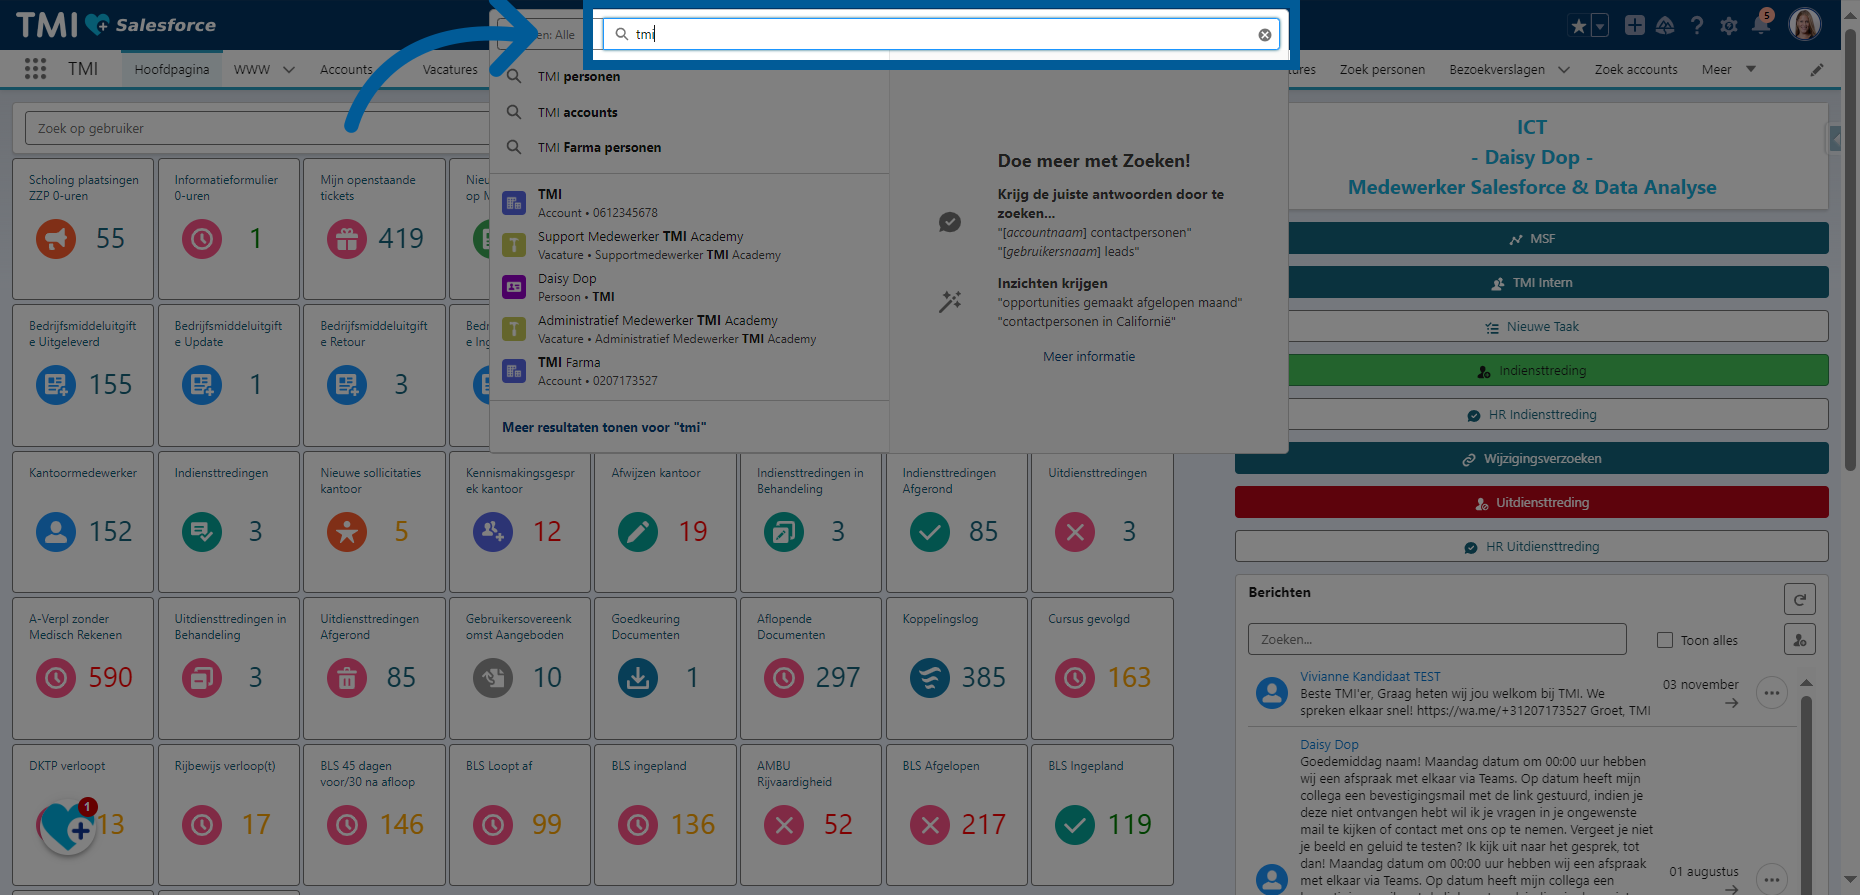
Task: Click the red Uitdiensttreding button
Action: [1532, 502]
